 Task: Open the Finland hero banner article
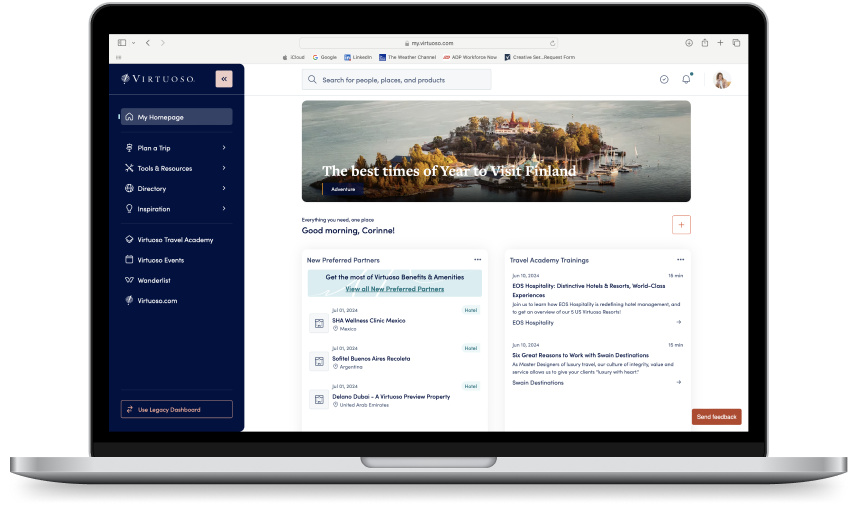(x=496, y=151)
